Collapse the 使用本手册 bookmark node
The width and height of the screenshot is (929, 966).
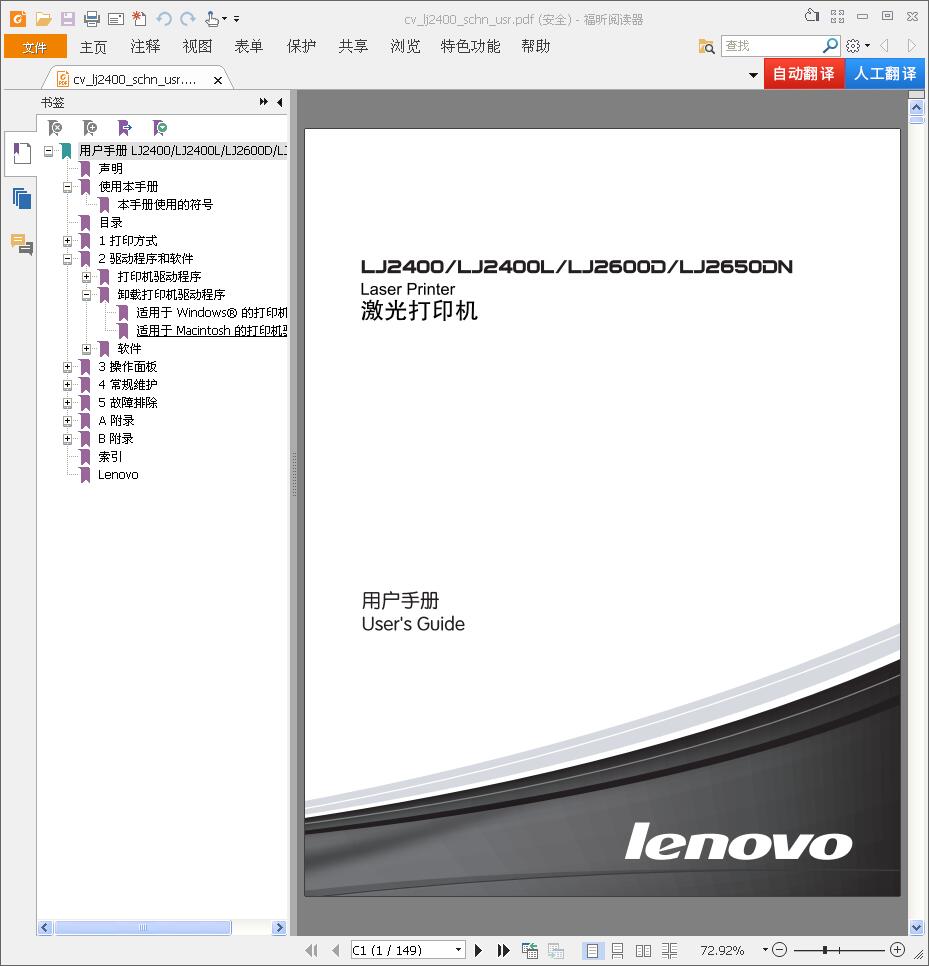(67, 187)
